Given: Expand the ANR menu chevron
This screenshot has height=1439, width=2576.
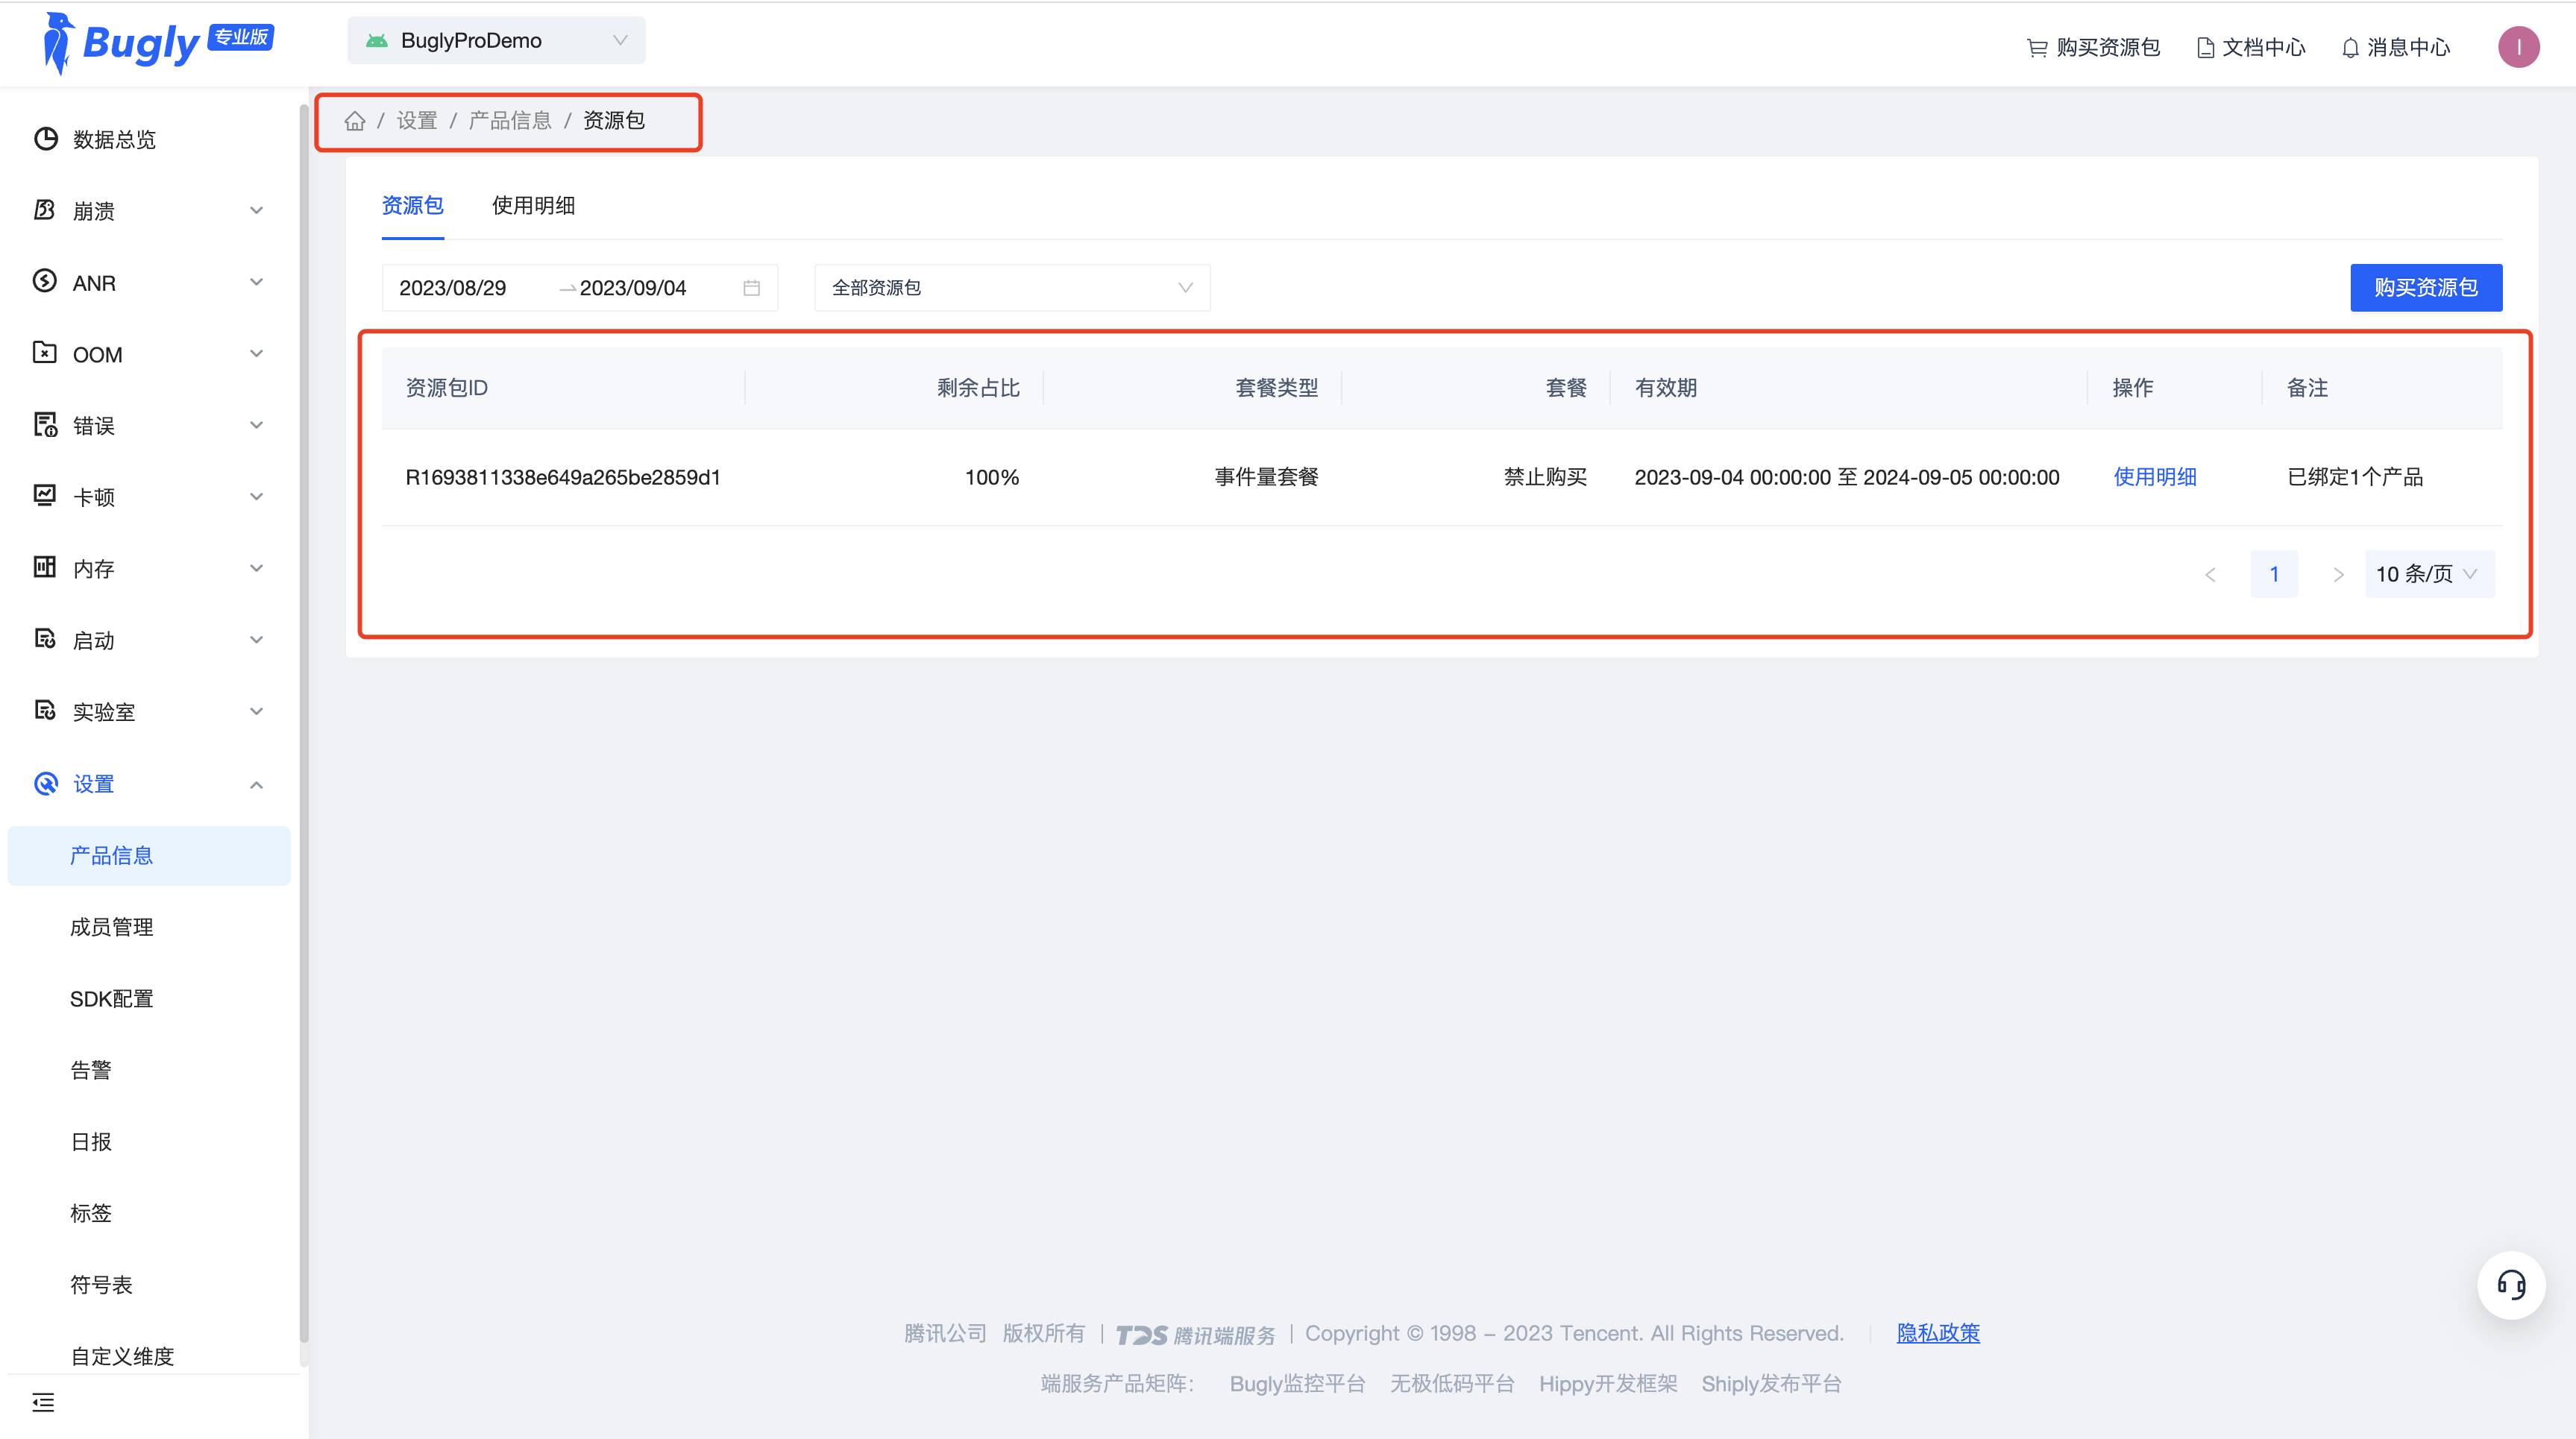Looking at the screenshot, I should (x=257, y=282).
